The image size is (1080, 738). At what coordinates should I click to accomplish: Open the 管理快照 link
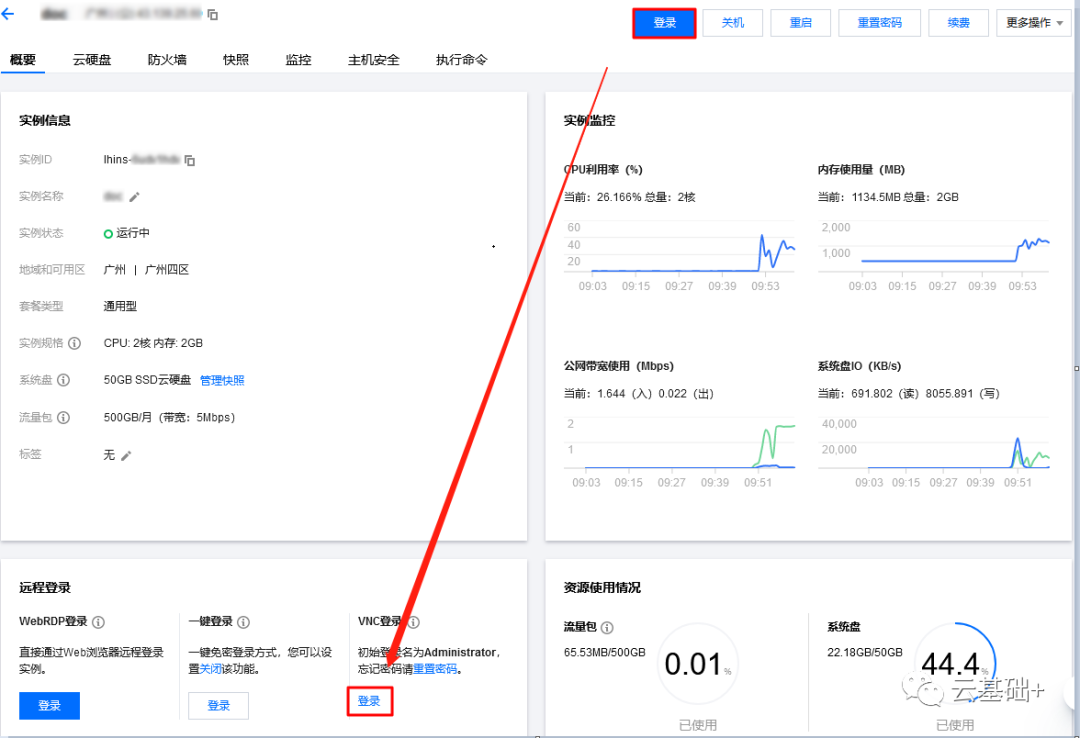click(x=222, y=380)
